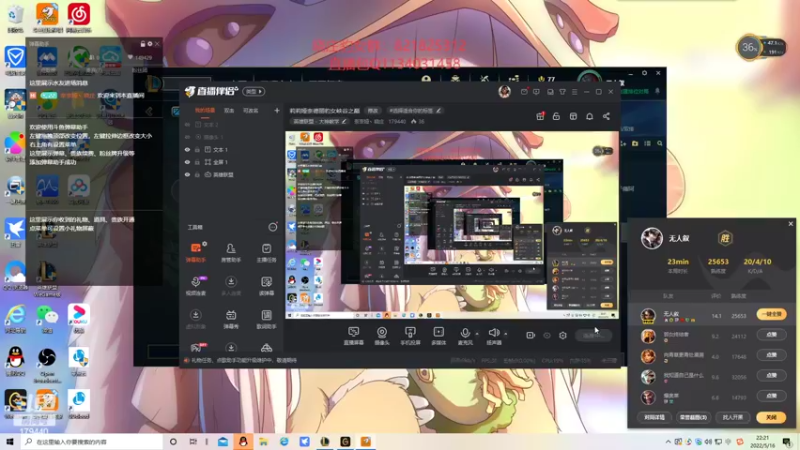Close the match result panel with X
The height and width of the screenshot is (450, 800).
coord(791,223)
